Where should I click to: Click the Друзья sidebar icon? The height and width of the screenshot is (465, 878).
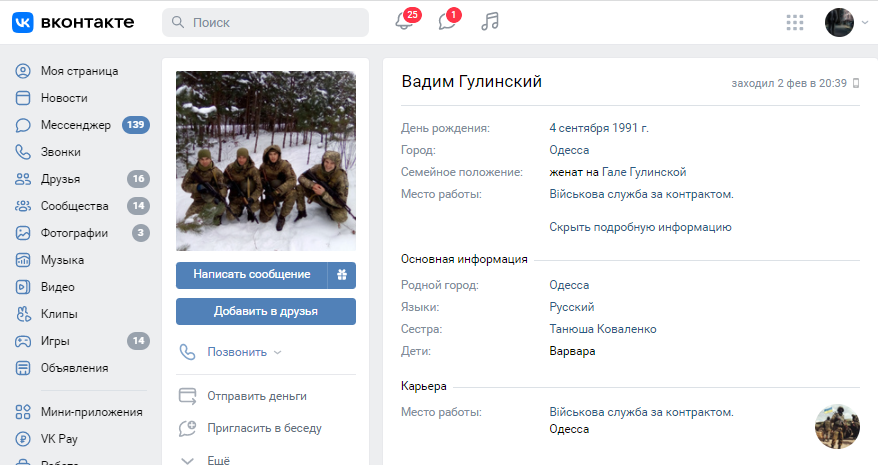point(23,179)
